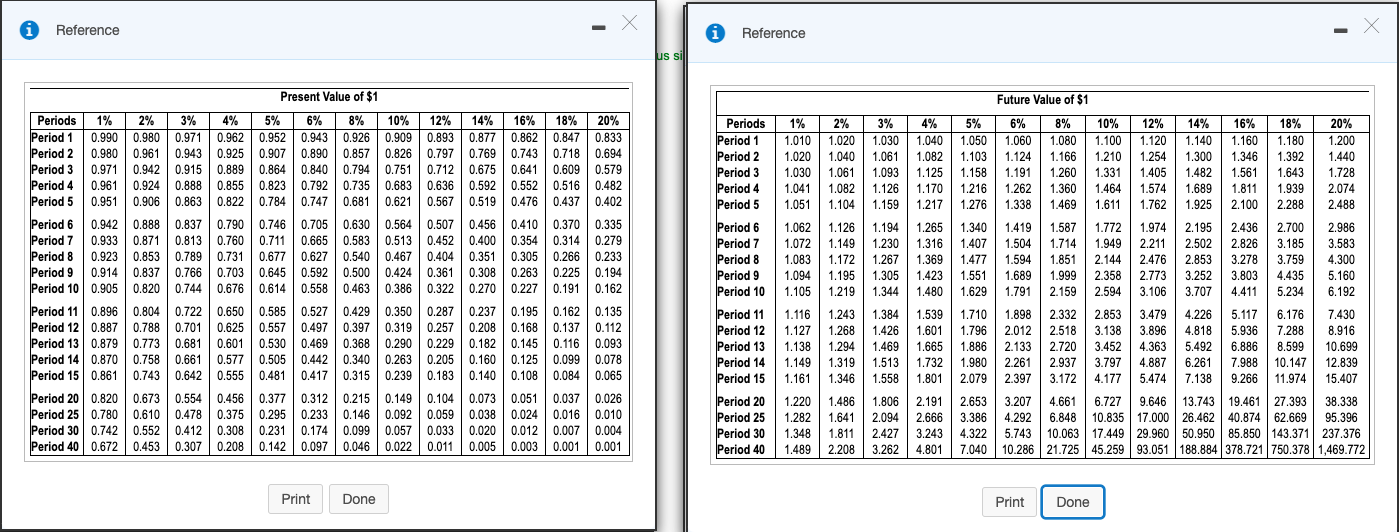Close the Present Value Reference window

[629, 23]
